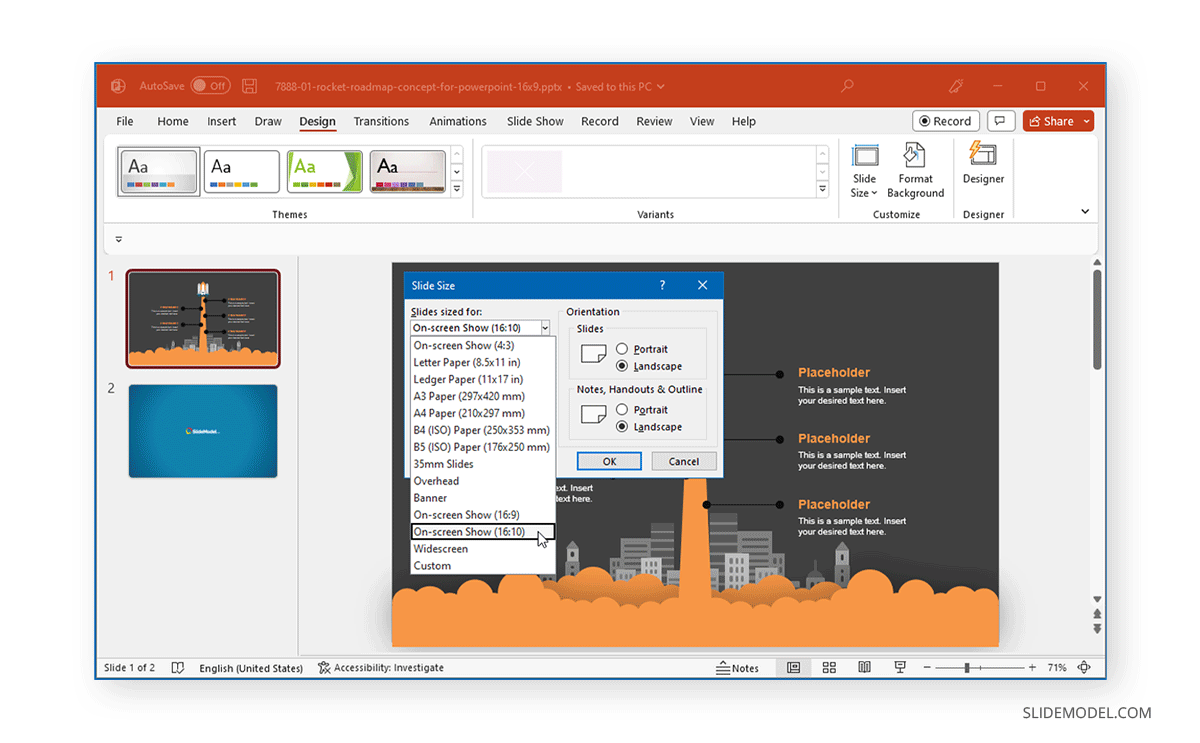The width and height of the screenshot is (1200, 743).
Task: Switch to the Transitions tab
Action: pos(381,121)
